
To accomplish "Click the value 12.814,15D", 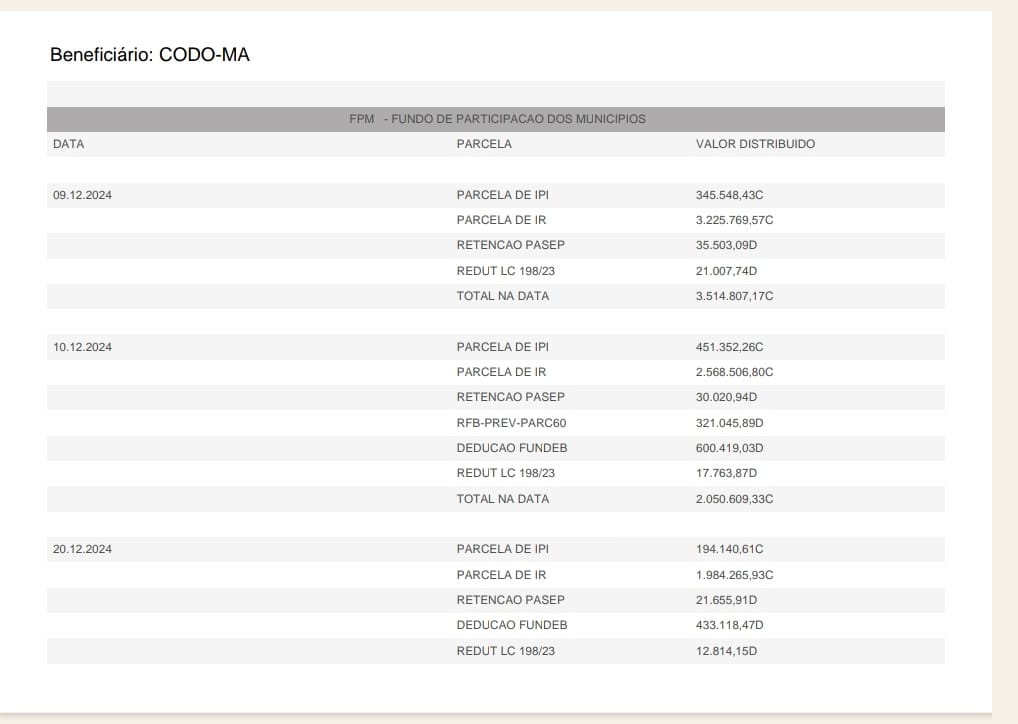I will (x=726, y=651).
